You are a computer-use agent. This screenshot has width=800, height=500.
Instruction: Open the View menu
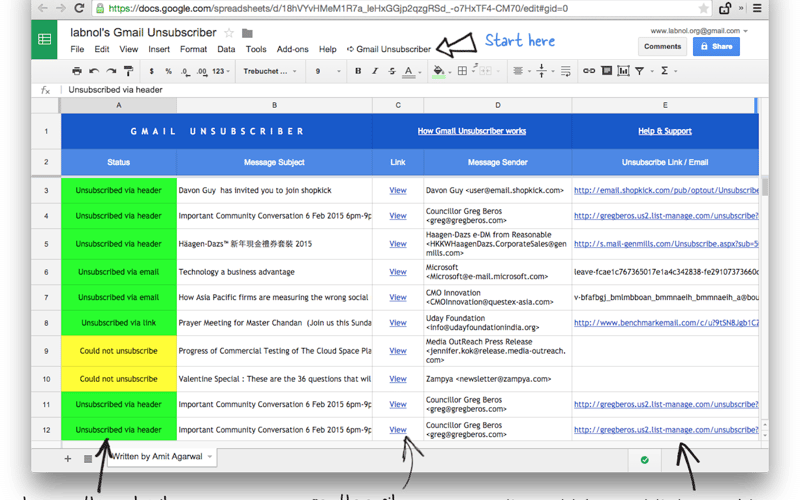(x=129, y=49)
